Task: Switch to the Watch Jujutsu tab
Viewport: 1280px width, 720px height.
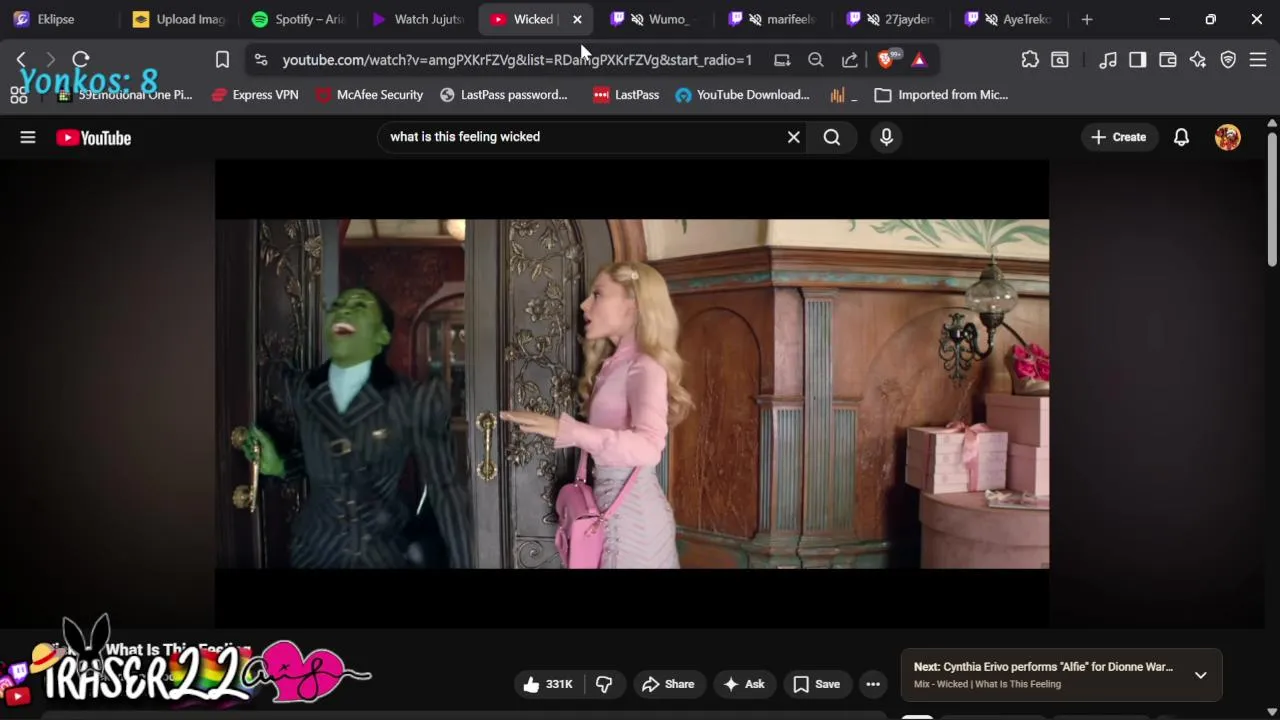Action: coord(418,19)
